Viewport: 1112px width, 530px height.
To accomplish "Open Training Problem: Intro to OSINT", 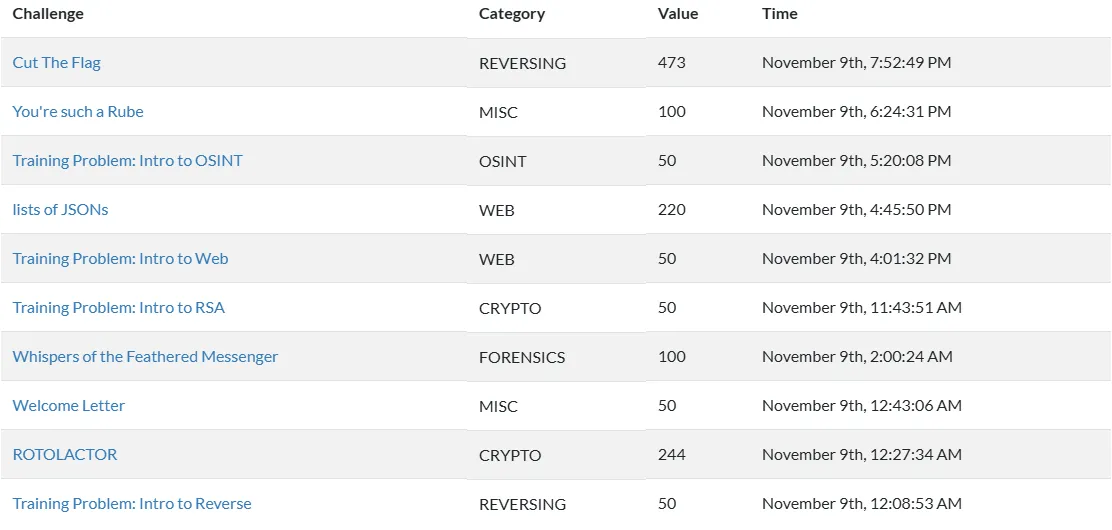I will (x=127, y=161).
